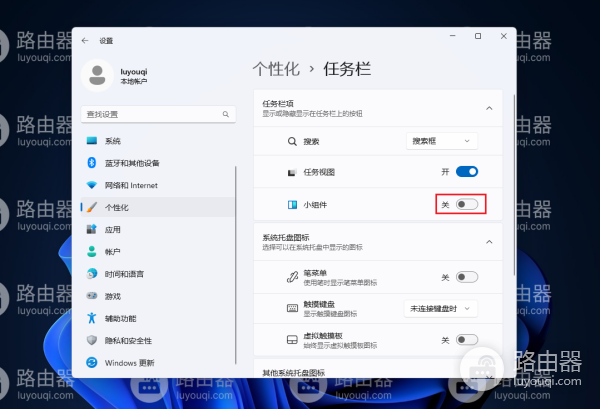Close the Settings window
The width and height of the screenshot is (600, 409).
tap(504, 36)
